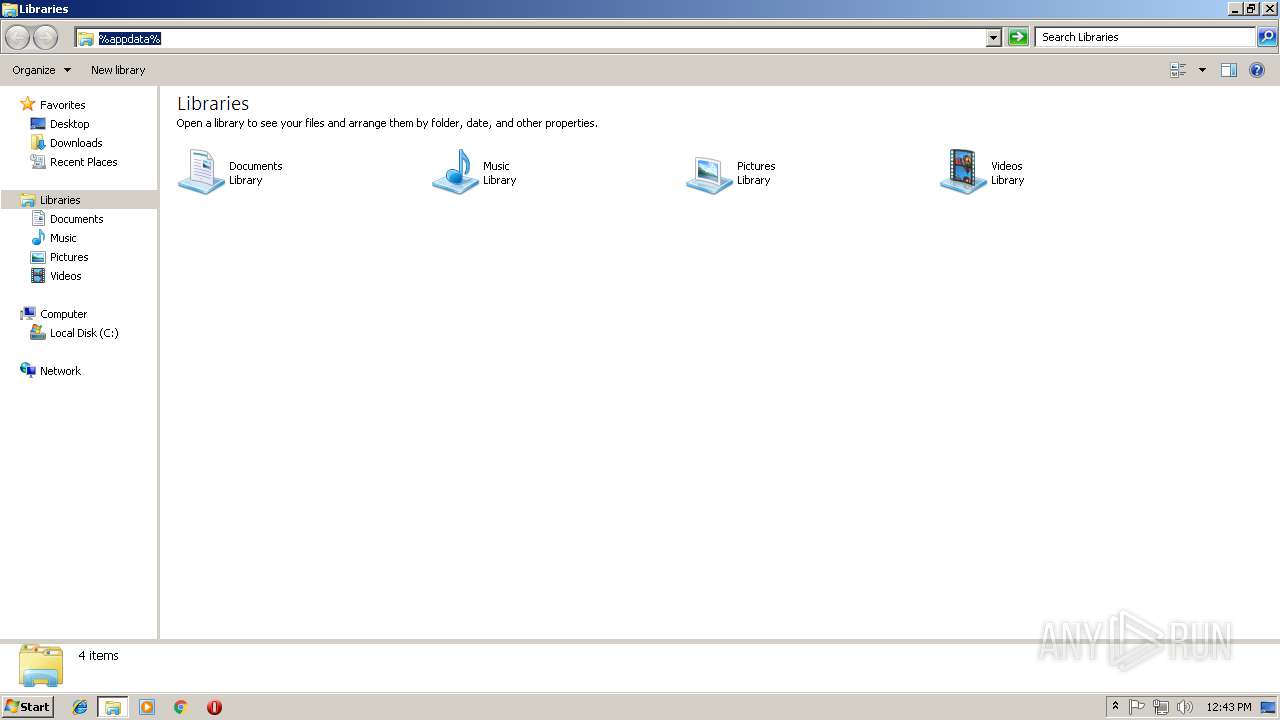1280x720 pixels.
Task: Click Windows Explorer taskbar button
Action: [113, 707]
